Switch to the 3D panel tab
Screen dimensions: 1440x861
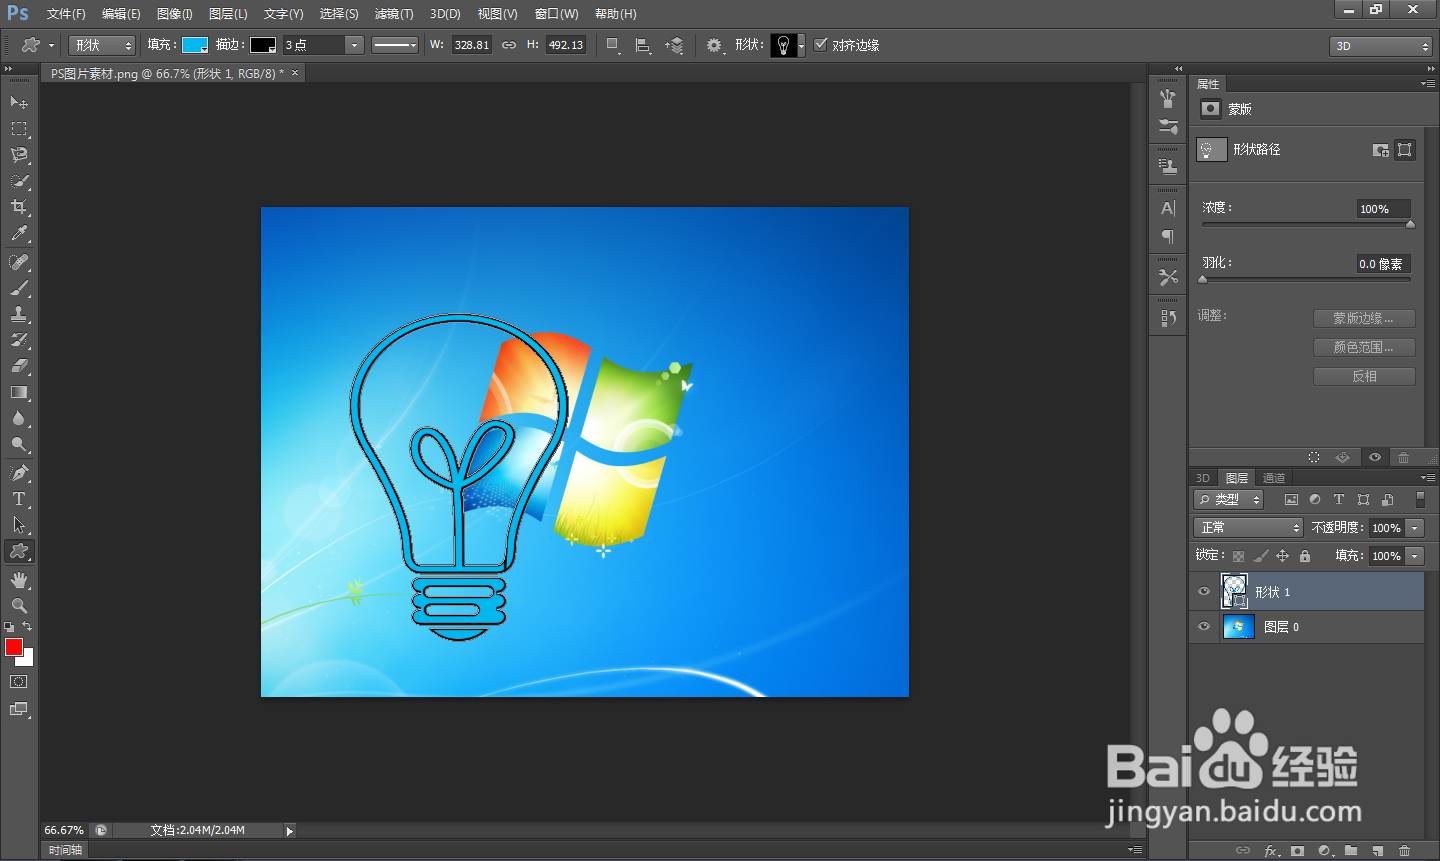(x=1203, y=478)
